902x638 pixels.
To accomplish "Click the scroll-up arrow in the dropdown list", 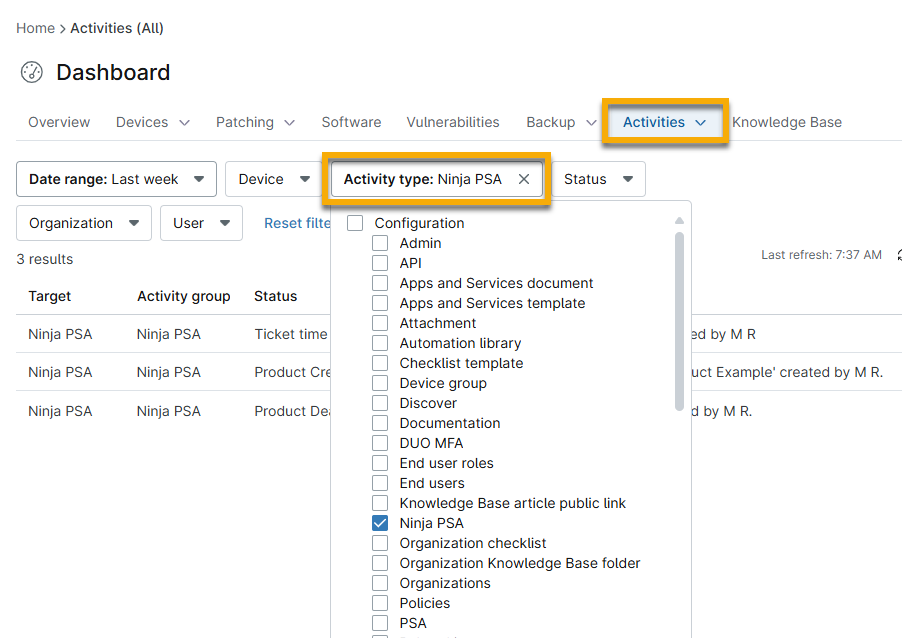I will (x=679, y=221).
